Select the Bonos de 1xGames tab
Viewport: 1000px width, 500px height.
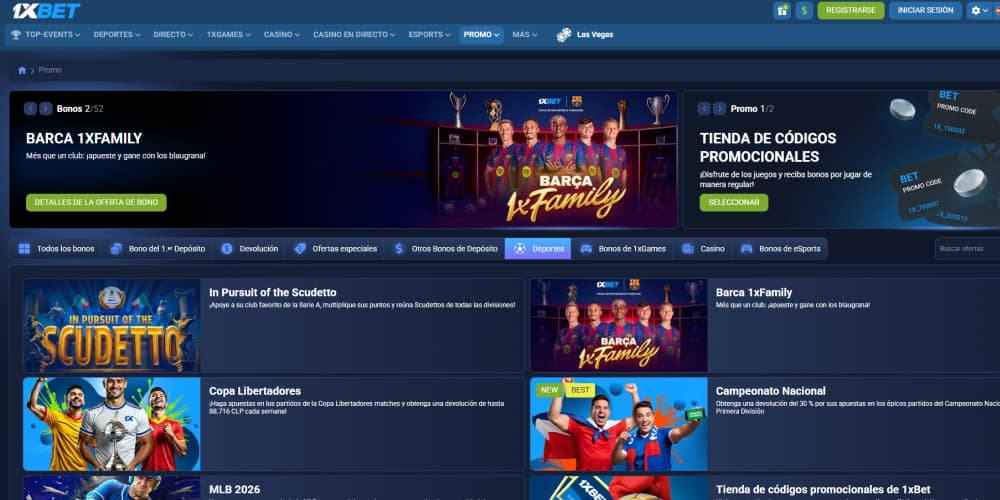tap(622, 249)
